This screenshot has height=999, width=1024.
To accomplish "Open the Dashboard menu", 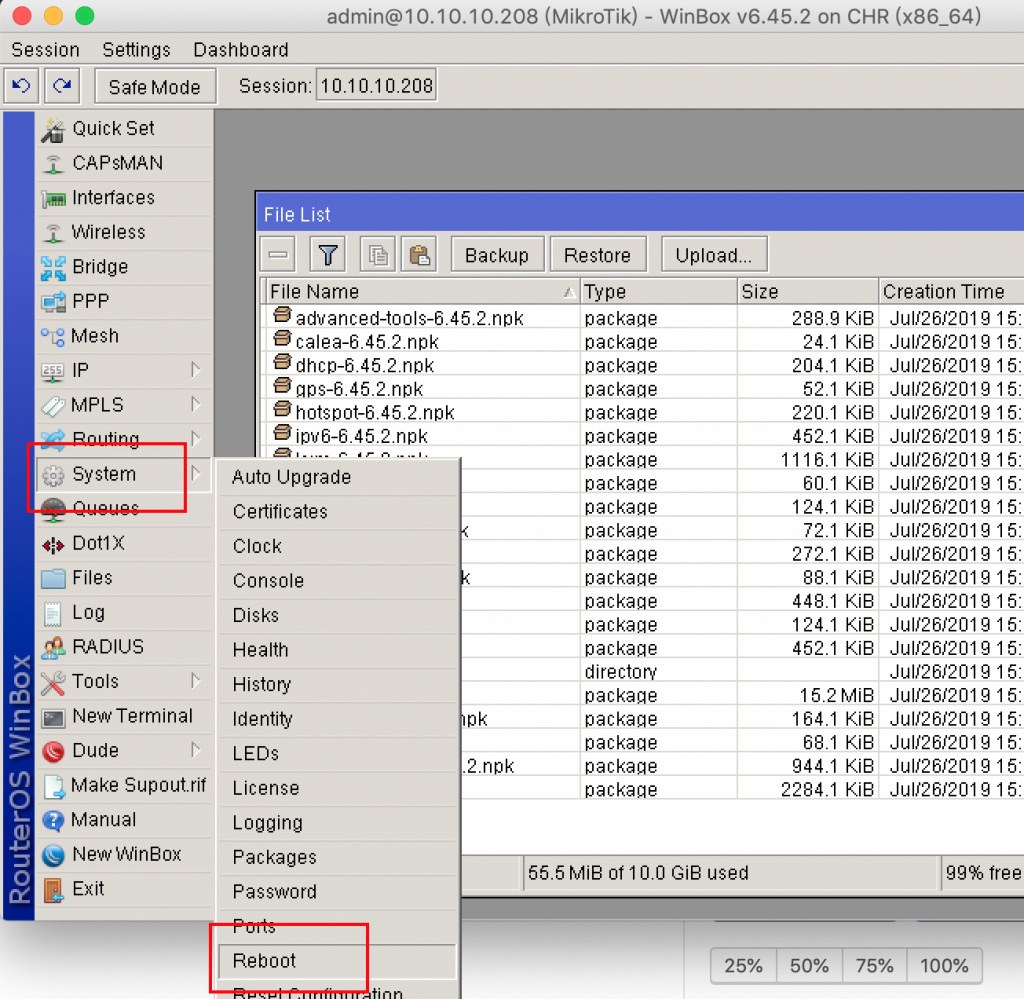I will (x=240, y=50).
